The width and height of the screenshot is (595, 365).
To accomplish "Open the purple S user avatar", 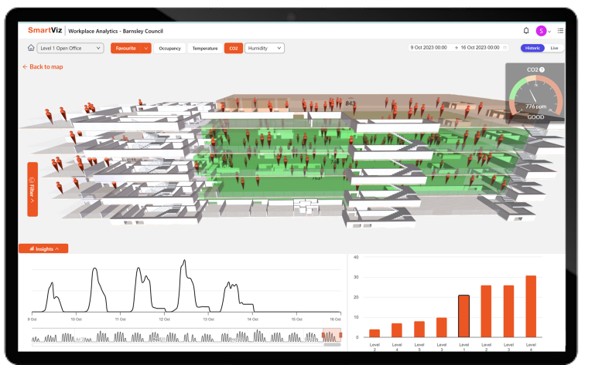I will point(541,31).
